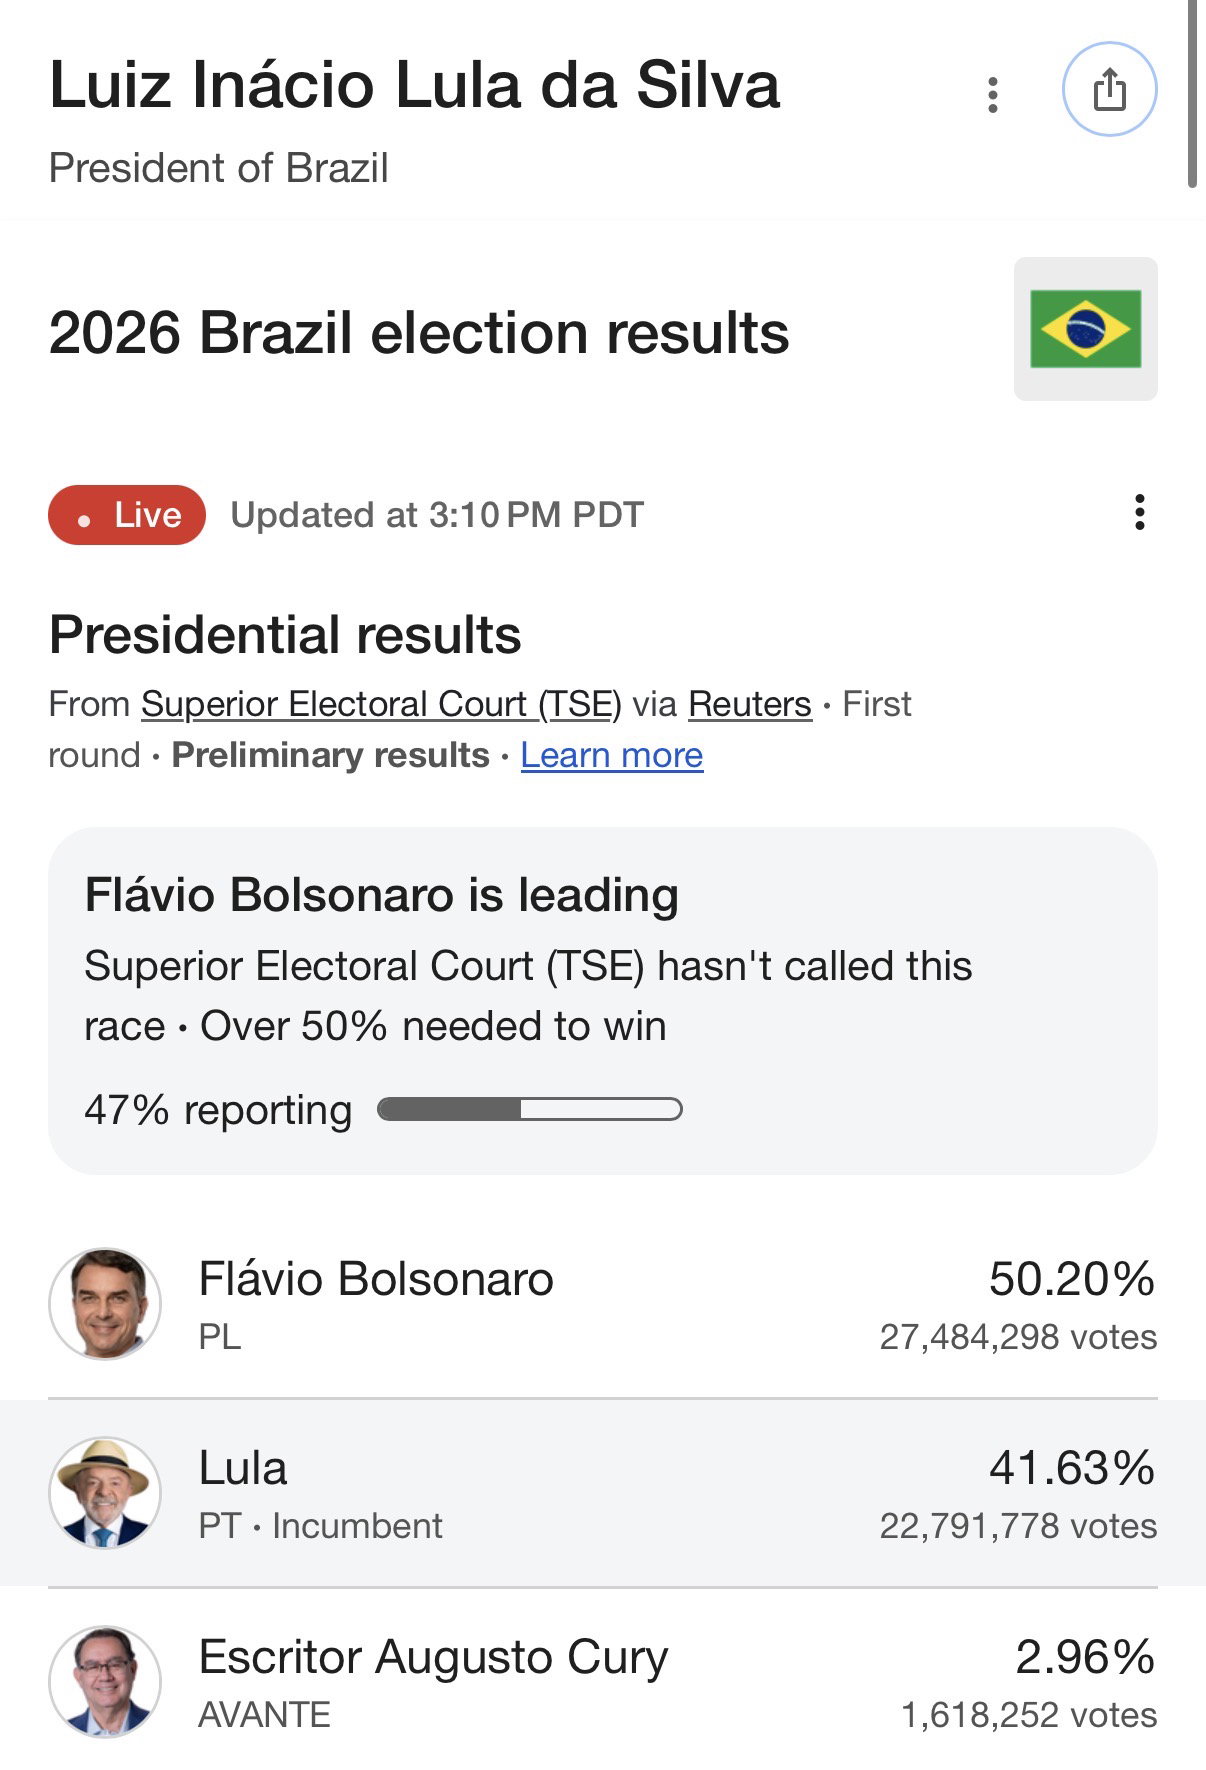The image size is (1206, 1770).
Task: Open the Superior Electoral Court (TSE) link
Action: tap(381, 704)
